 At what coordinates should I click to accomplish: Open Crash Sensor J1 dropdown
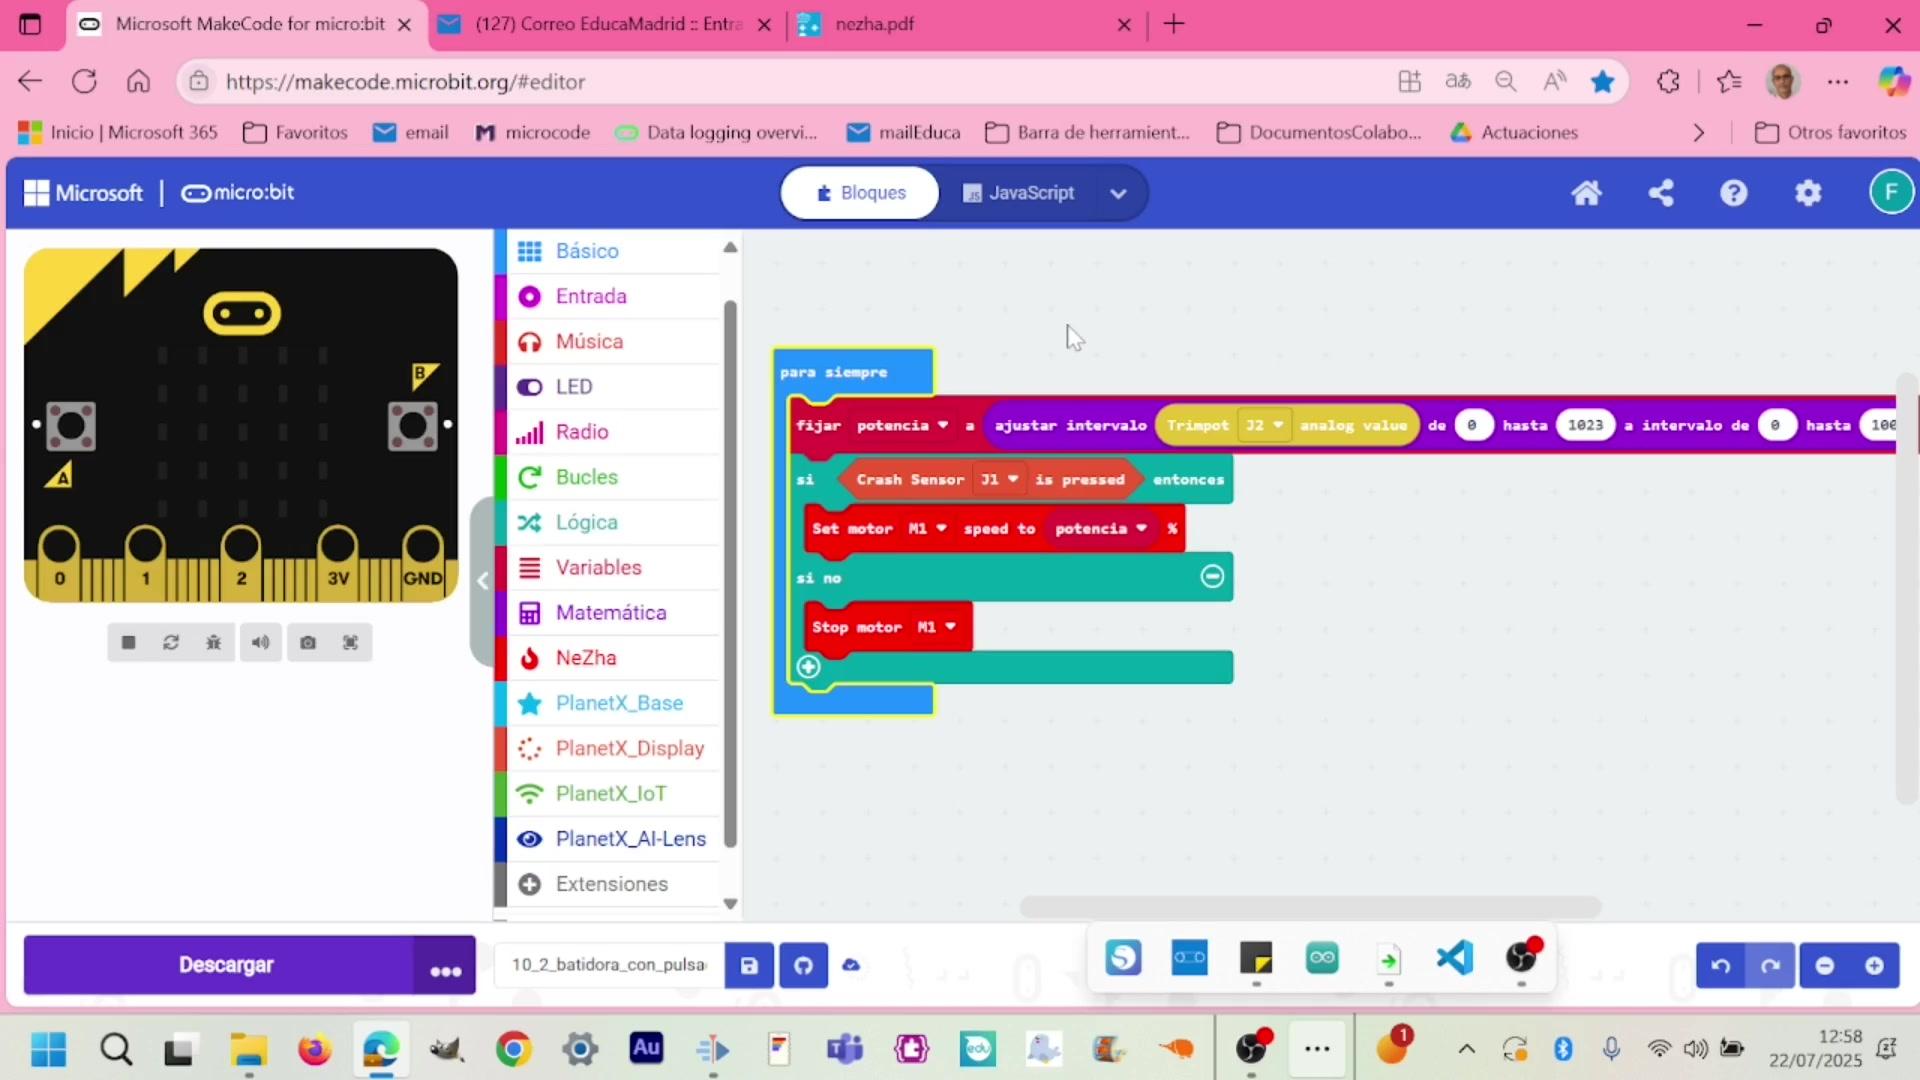point(999,480)
